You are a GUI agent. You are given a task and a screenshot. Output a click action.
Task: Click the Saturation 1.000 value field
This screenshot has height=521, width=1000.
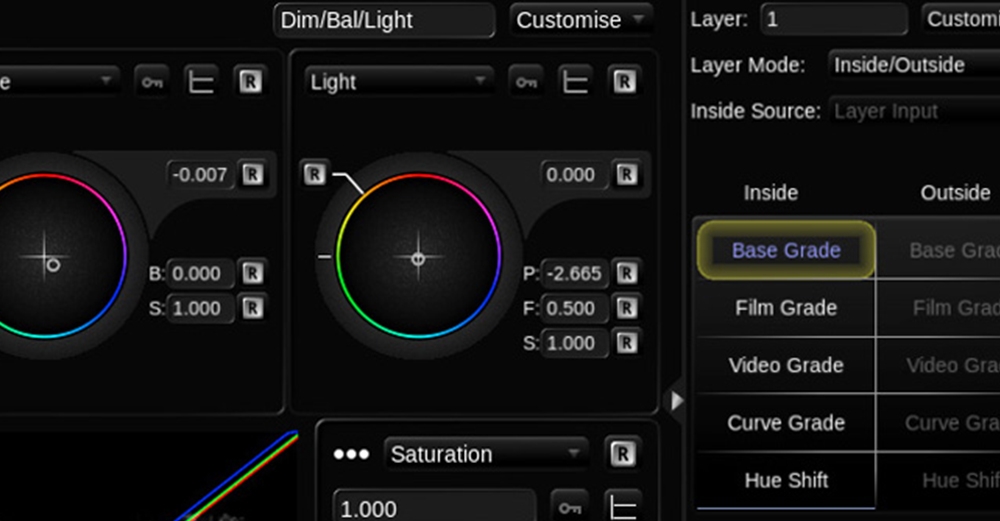click(434, 508)
